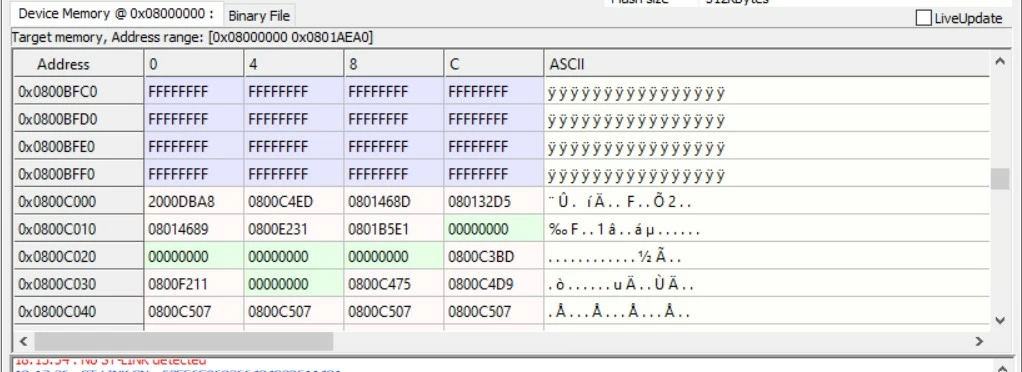The image size is (1022, 372).
Task: Click memory cell value 2000DBA8
Action: pyautogui.click(x=194, y=202)
